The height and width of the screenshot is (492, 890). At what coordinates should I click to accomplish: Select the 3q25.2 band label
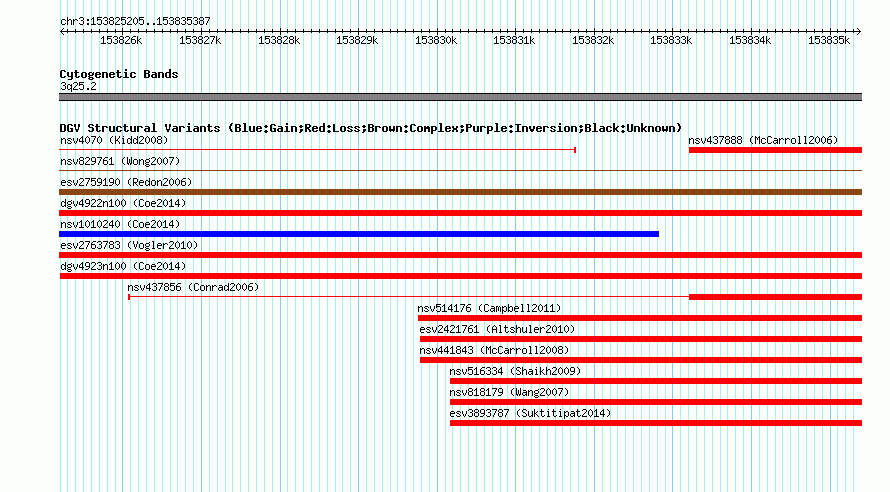78,86
